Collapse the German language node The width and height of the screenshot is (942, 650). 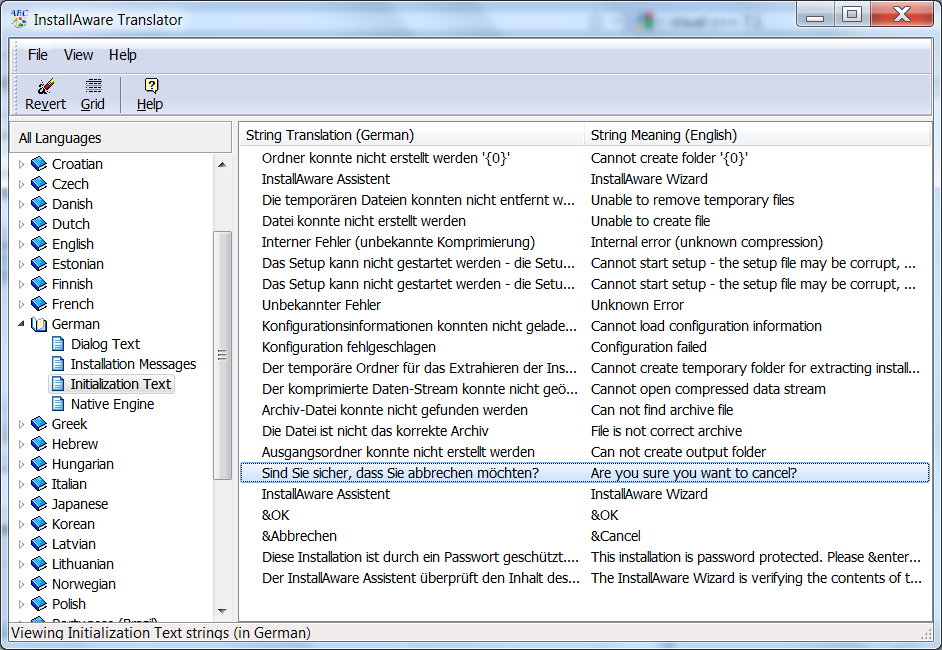tap(22, 324)
